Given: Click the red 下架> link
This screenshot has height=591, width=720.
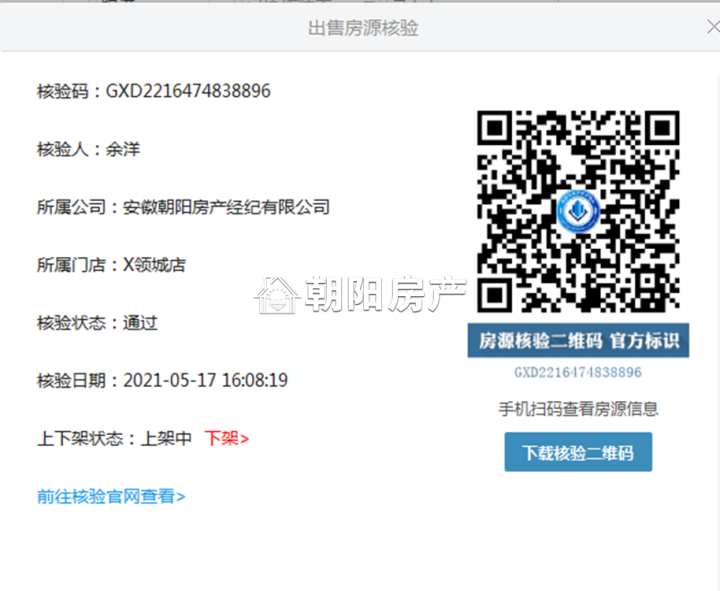Looking at the screenshot, I should click(227, 439).
